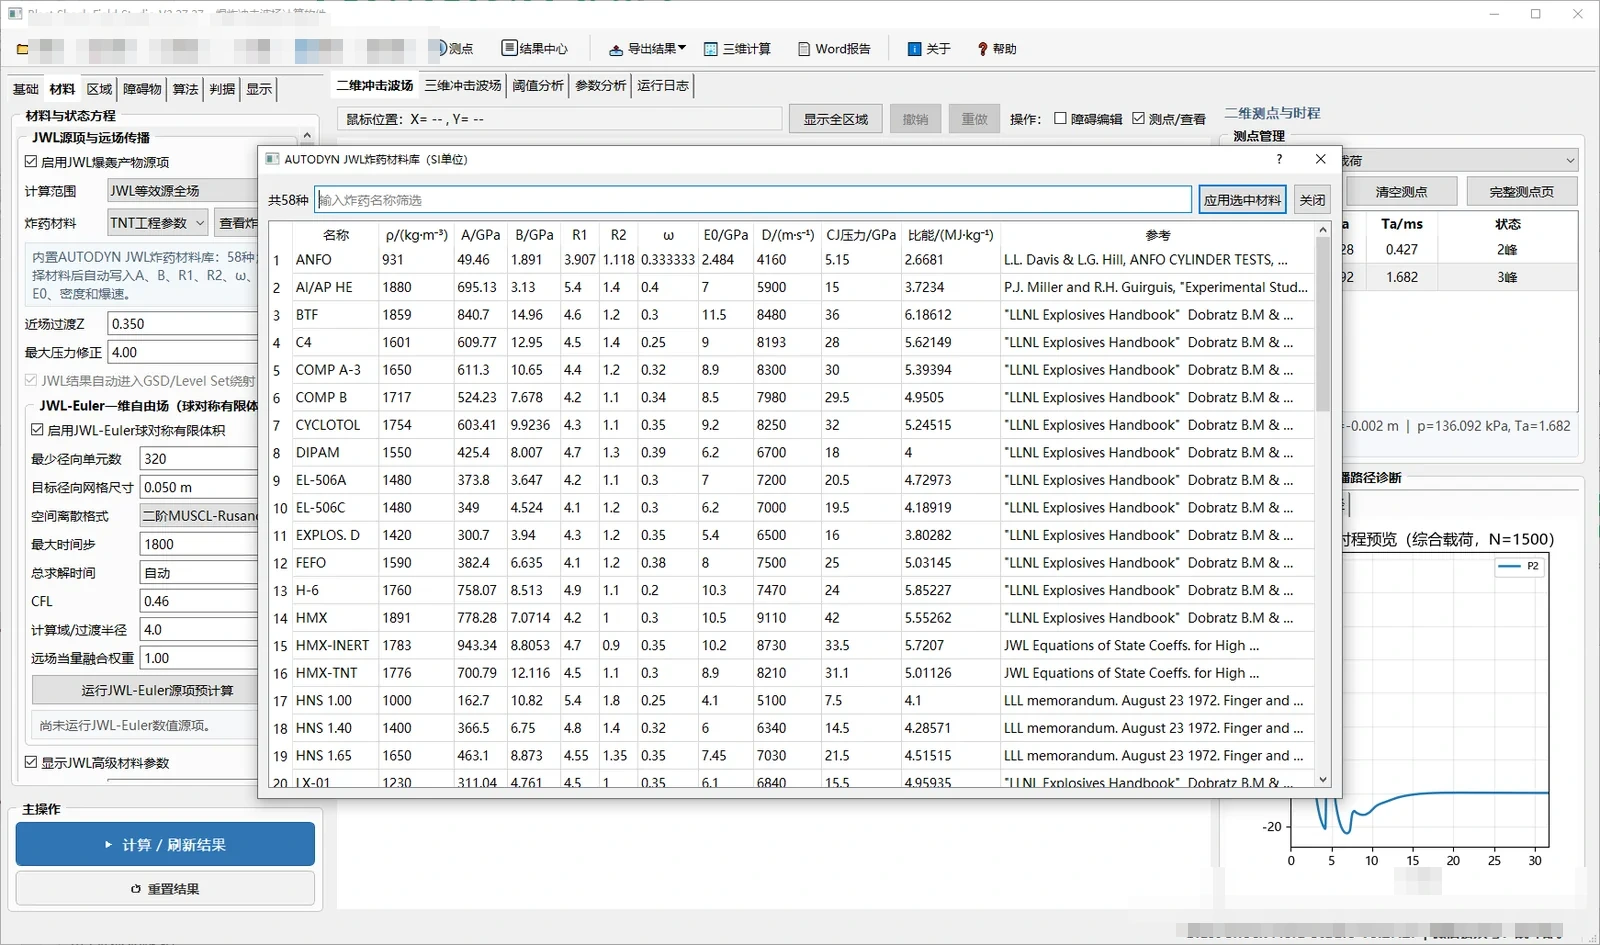Open the 关于 info icon

[x=914, y=49]
